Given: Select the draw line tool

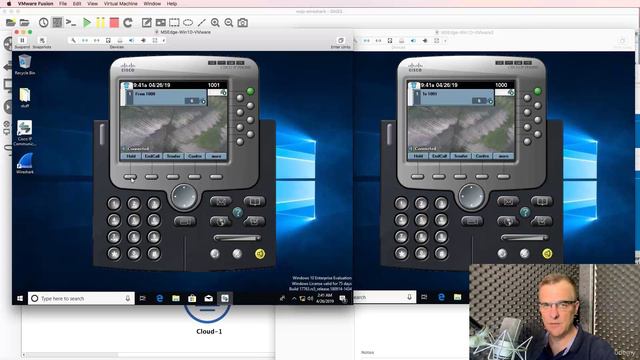Looking at the screenshot, I should (201, 22).
